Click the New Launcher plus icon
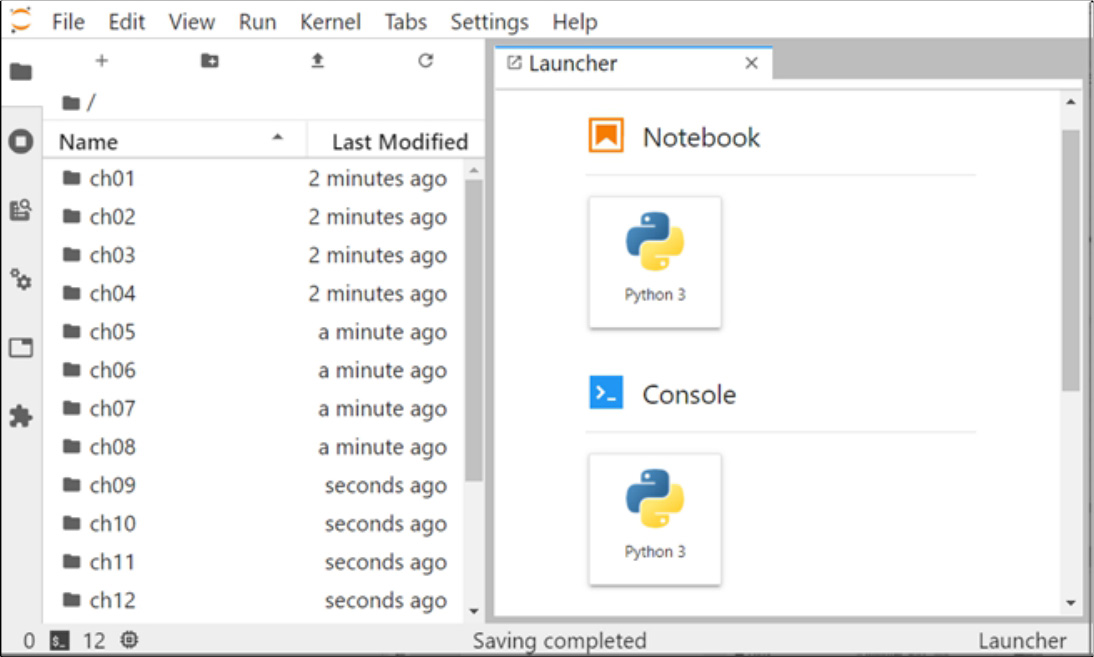This screenshot has width=1094, height=657. (x=101, y=61)
